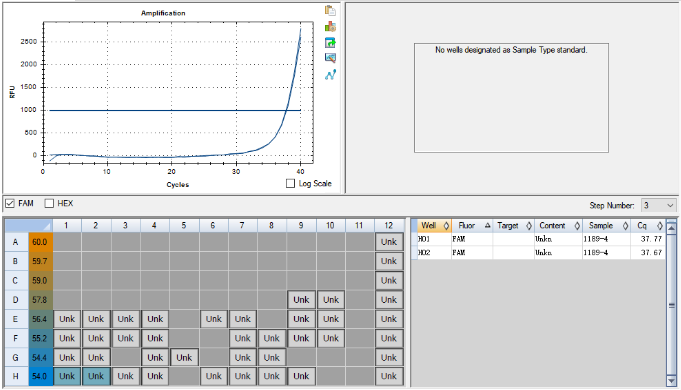Select plate column 5 header

coord(184,225)
